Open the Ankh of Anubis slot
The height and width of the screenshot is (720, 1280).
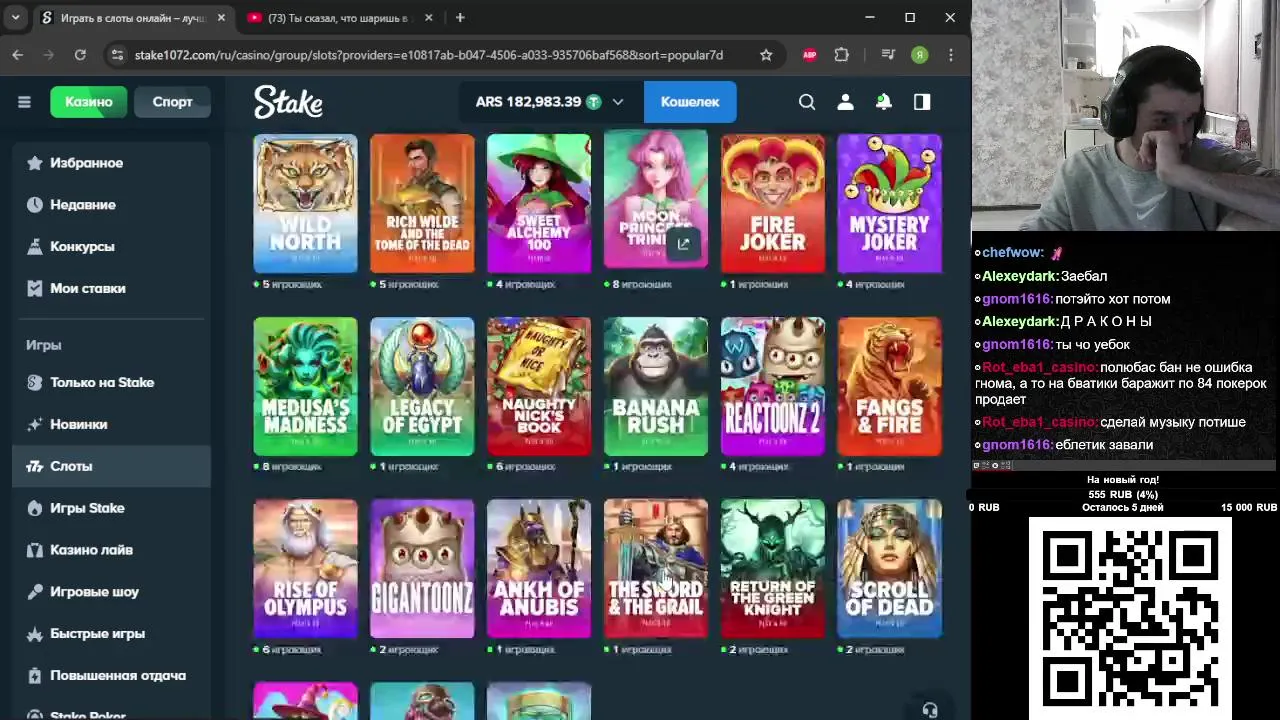539,569
